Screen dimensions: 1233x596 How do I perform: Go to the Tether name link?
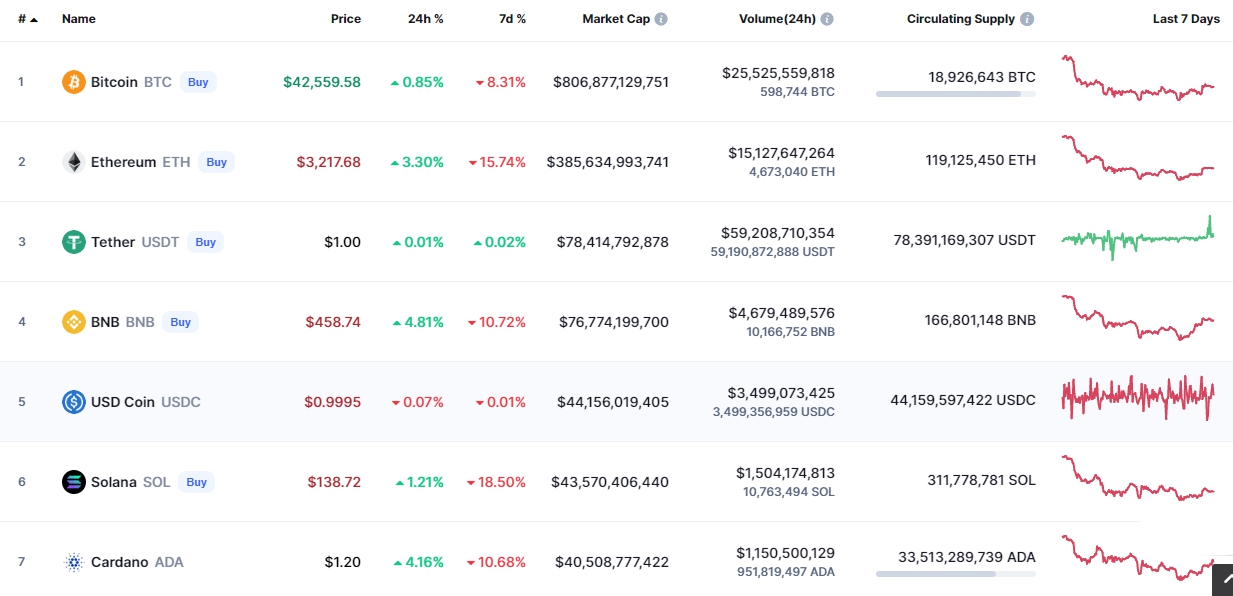(x=113, y=242)
